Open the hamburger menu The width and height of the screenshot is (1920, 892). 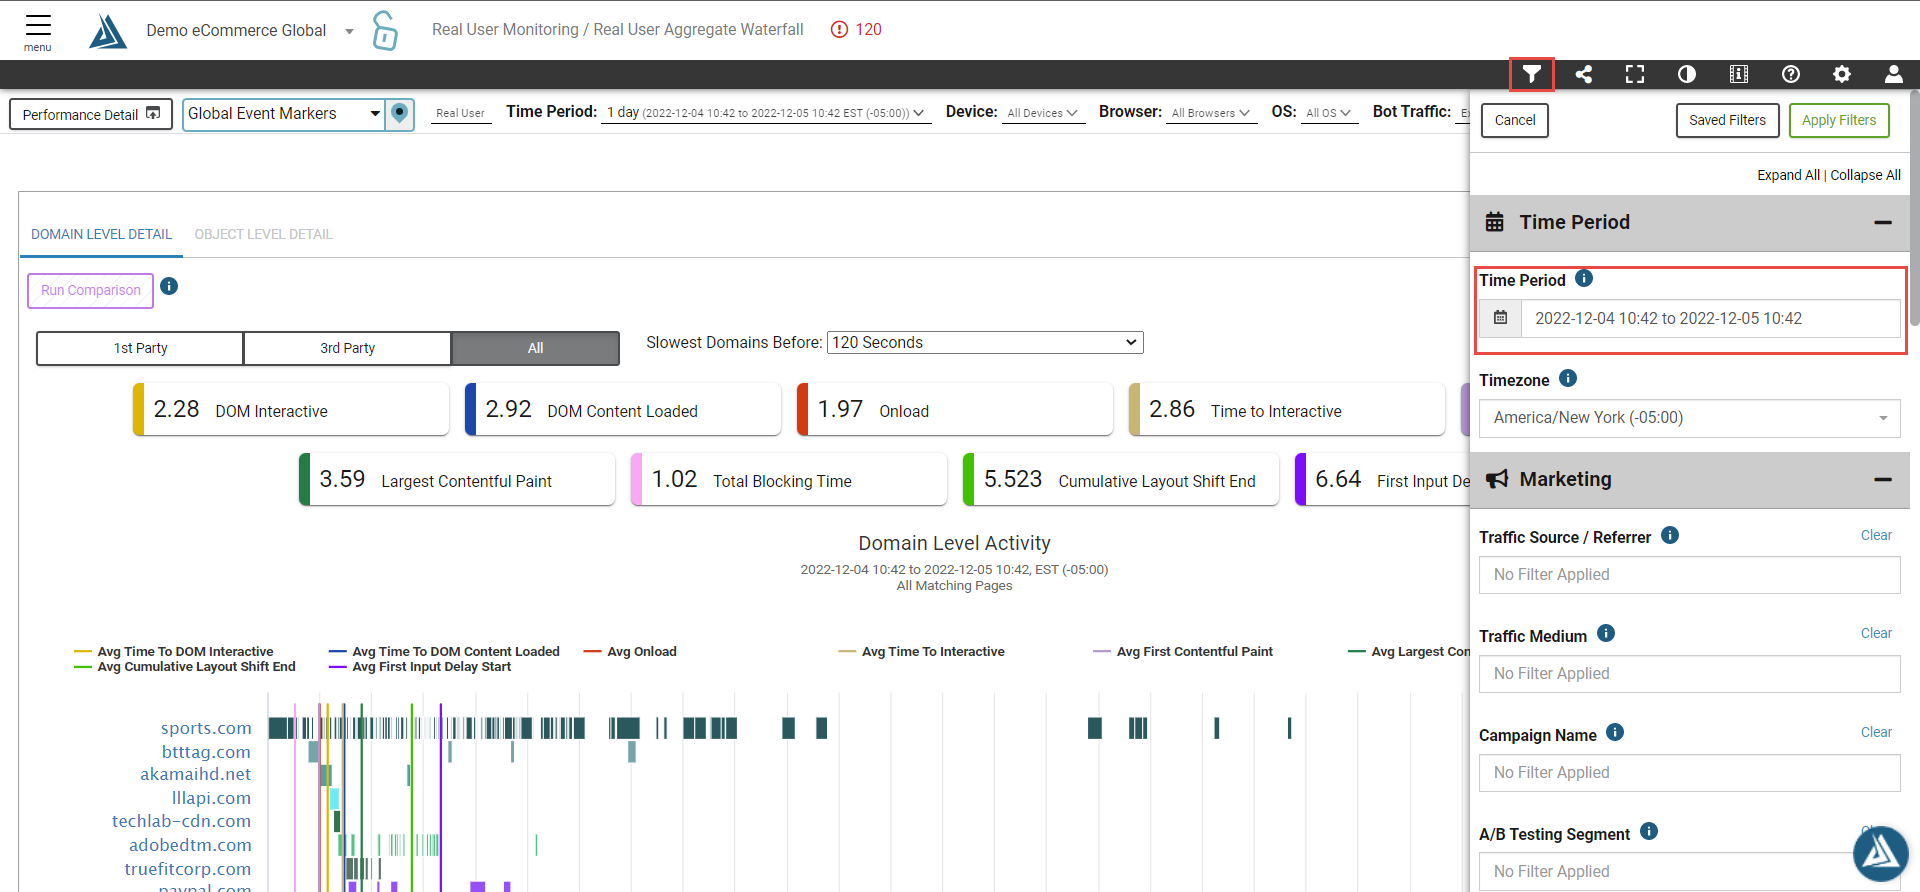click(x=38, y=31)
